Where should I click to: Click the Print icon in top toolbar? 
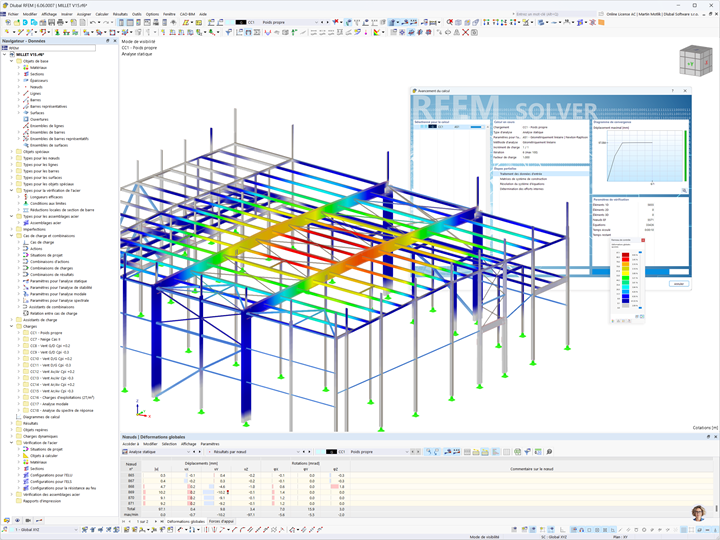tap(60, 22)
